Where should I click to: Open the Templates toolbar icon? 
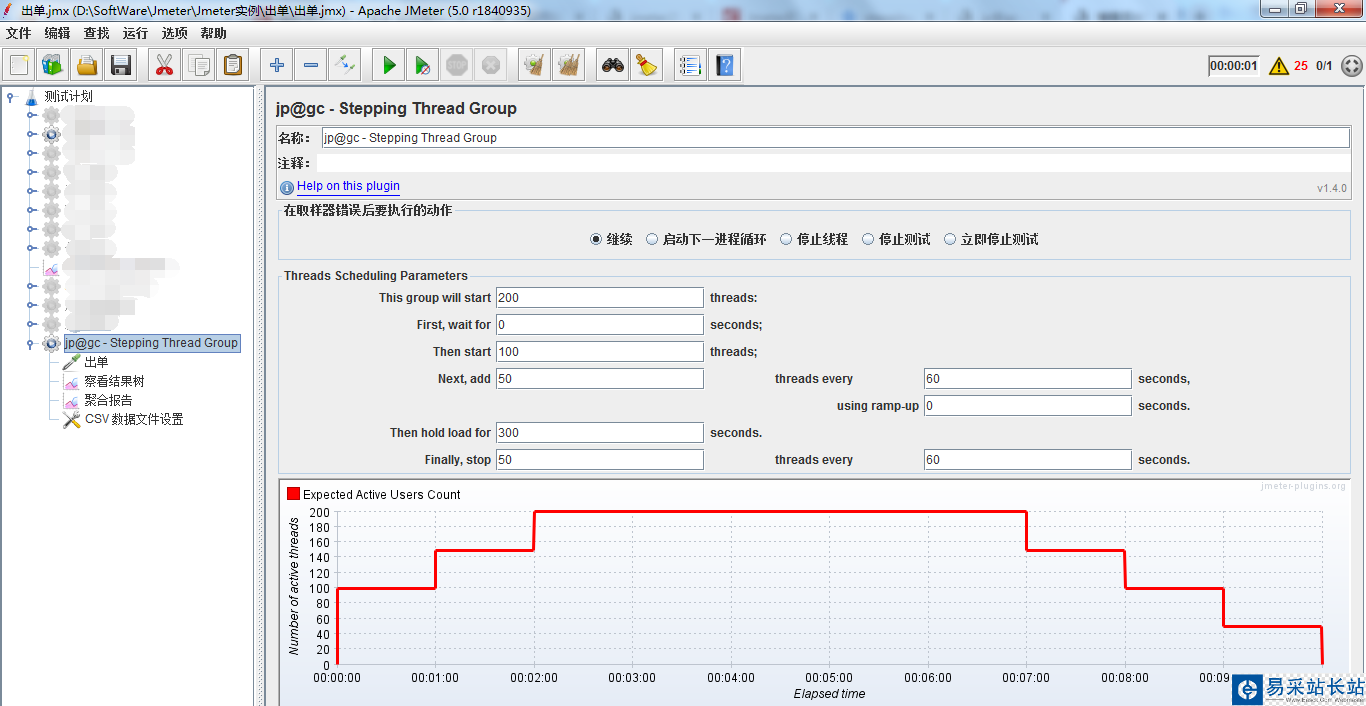click(x=53, y=66)
